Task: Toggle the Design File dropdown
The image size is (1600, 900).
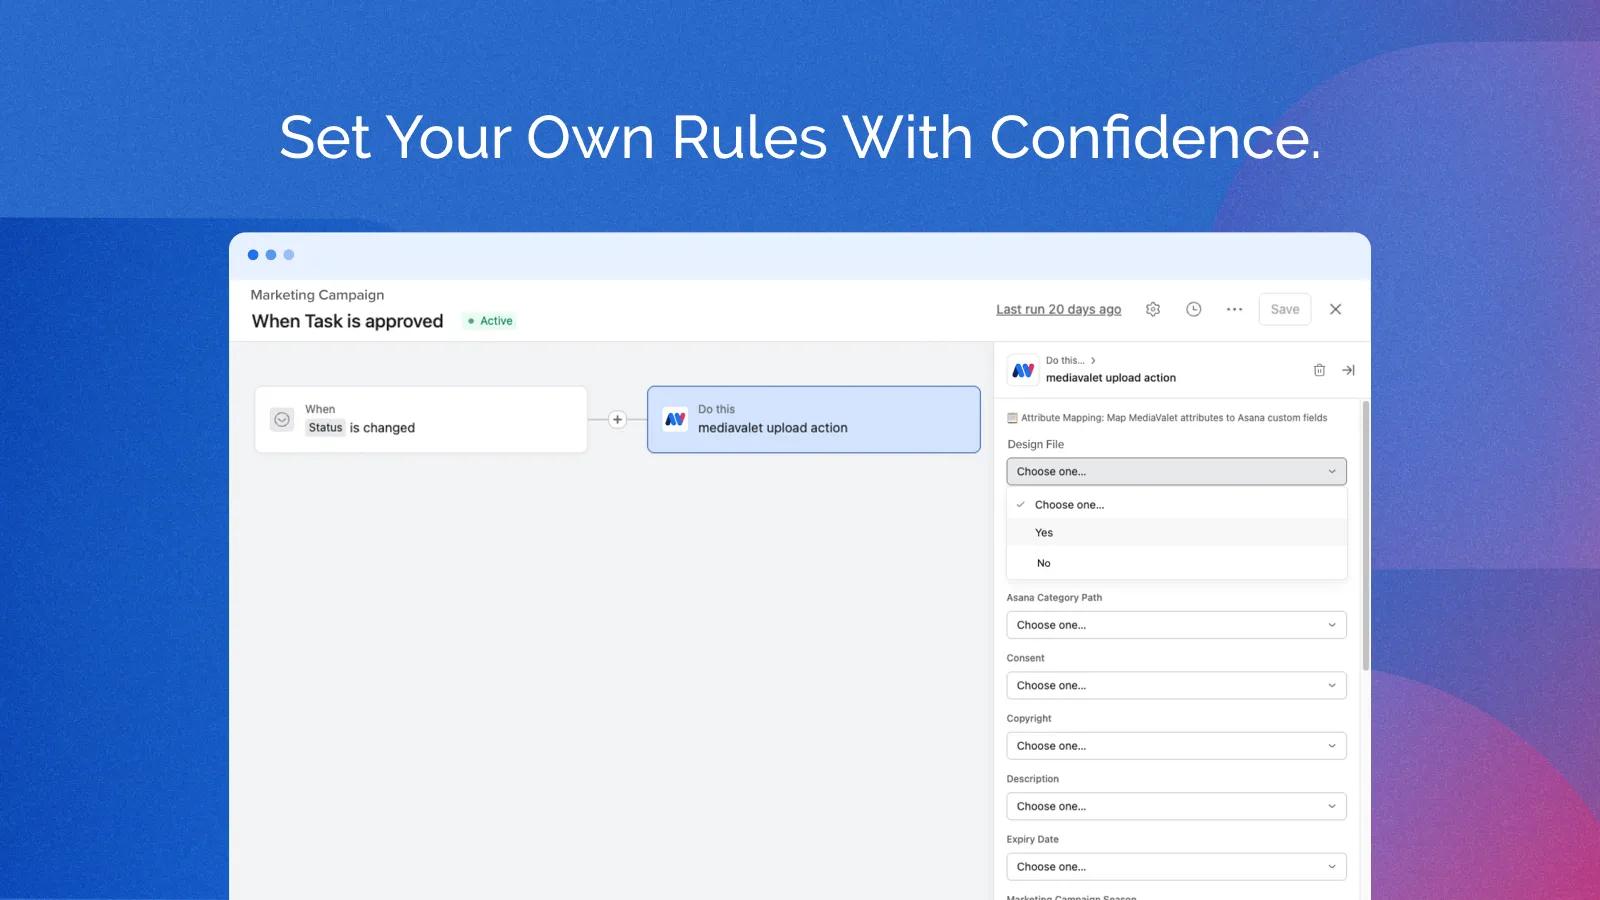Action: (1176, 472)
